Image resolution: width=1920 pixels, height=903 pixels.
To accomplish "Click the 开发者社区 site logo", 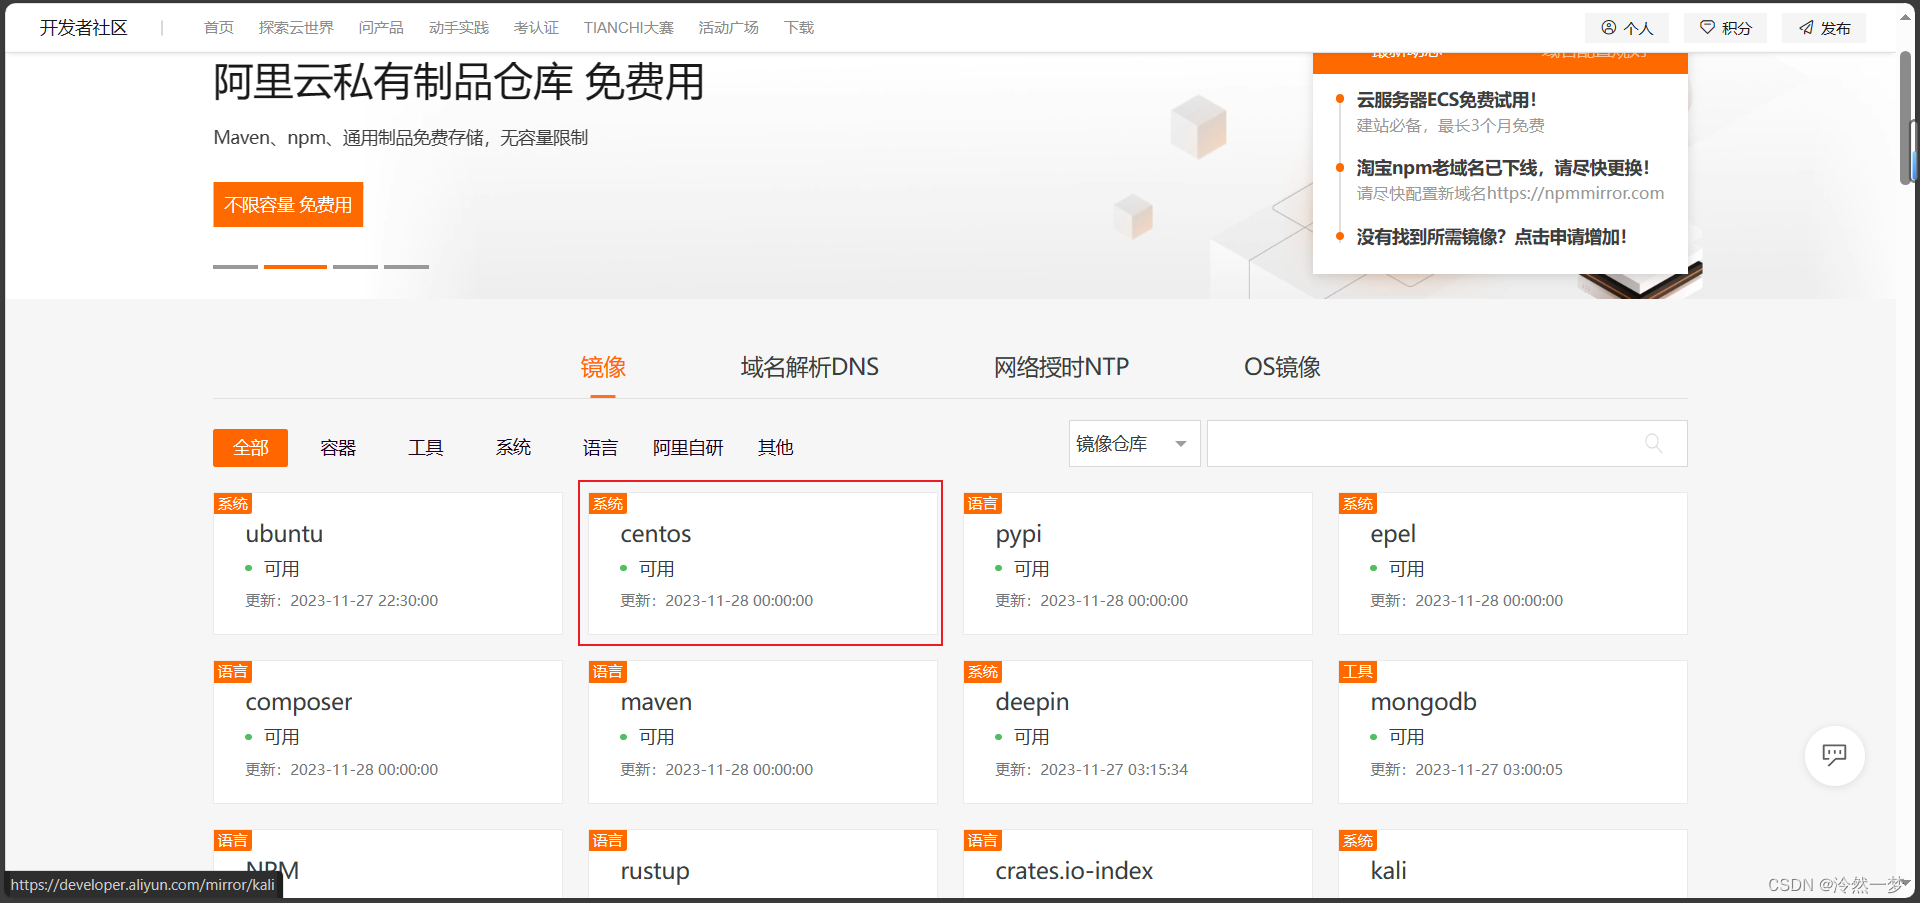I will pyautogui.click(x=84, y=27).
